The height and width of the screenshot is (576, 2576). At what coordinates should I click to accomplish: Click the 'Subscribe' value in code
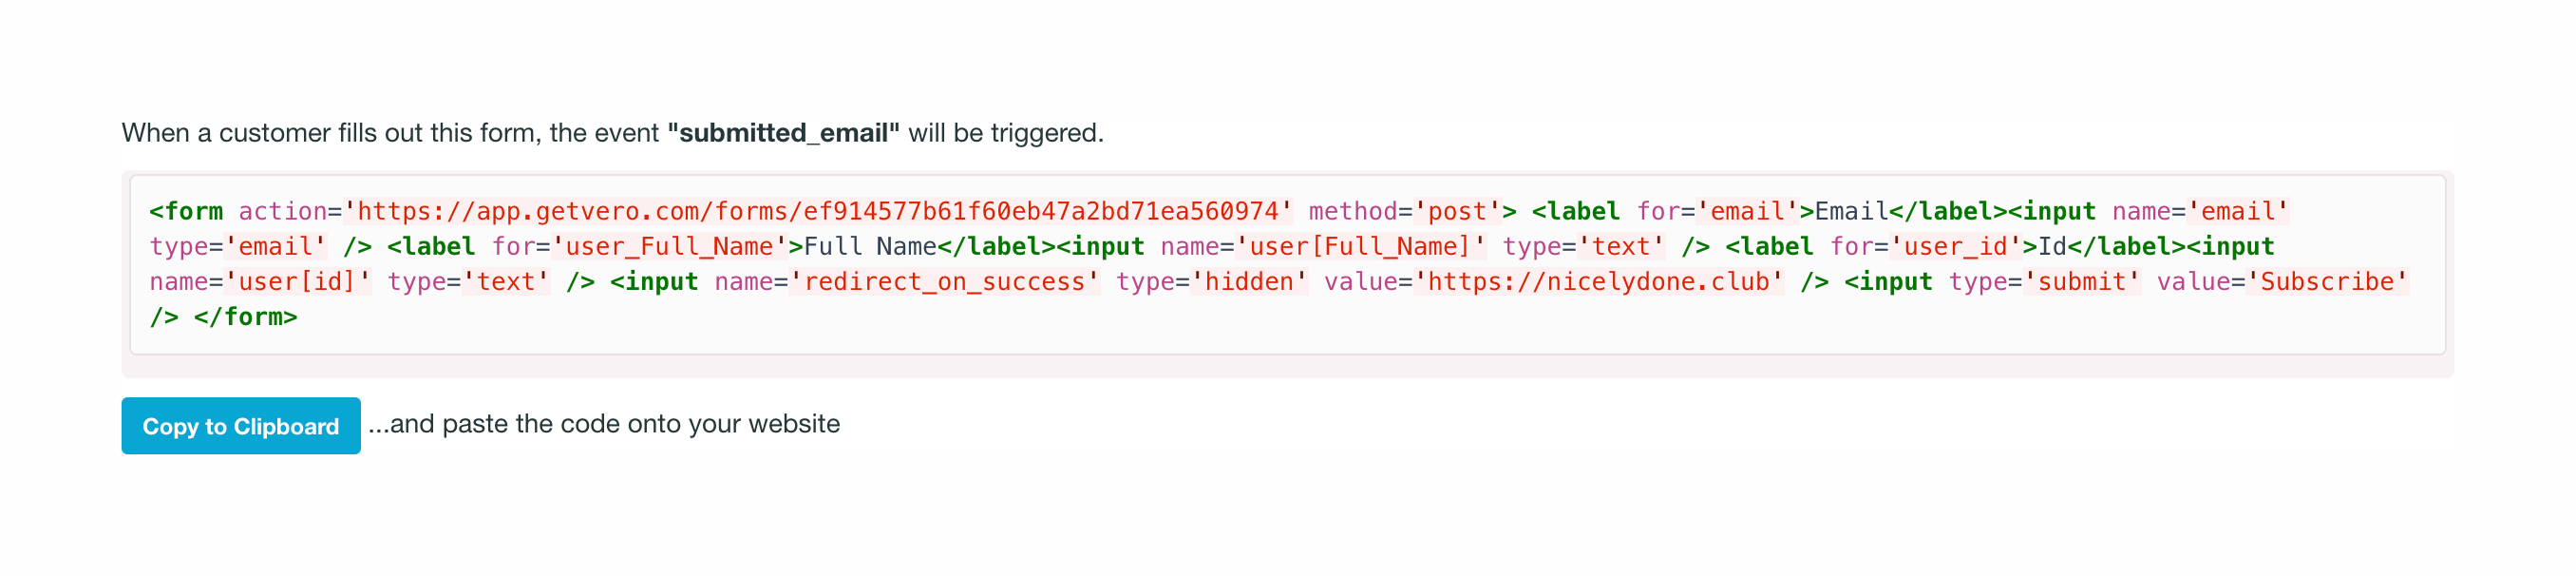click(x=2327, y=282)
